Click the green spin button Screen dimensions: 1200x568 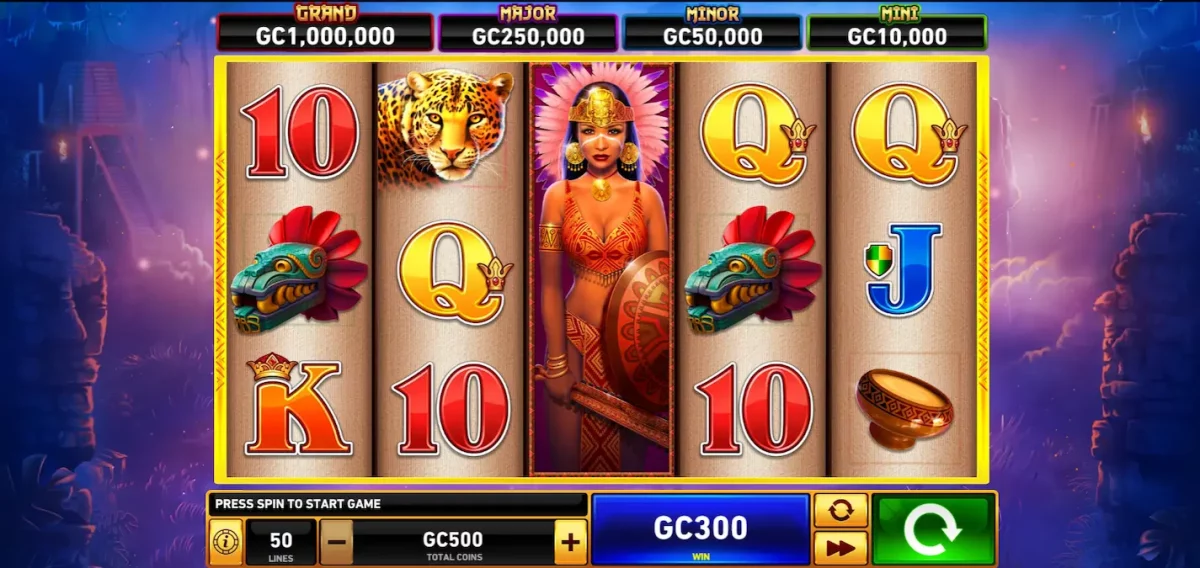click(x=933, y=529)
